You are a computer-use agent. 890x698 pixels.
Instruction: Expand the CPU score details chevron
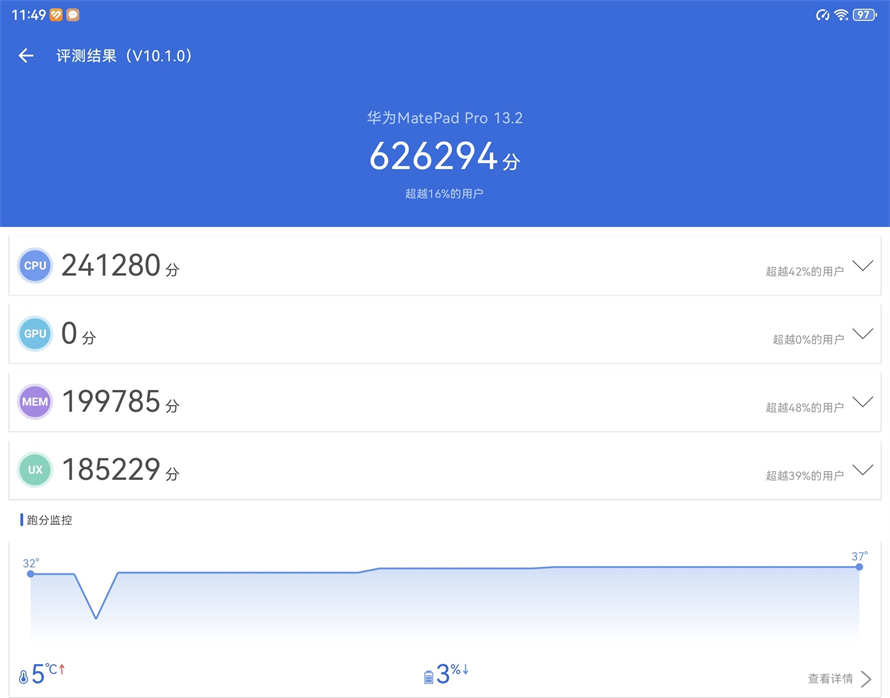click(x=863, y=265)
